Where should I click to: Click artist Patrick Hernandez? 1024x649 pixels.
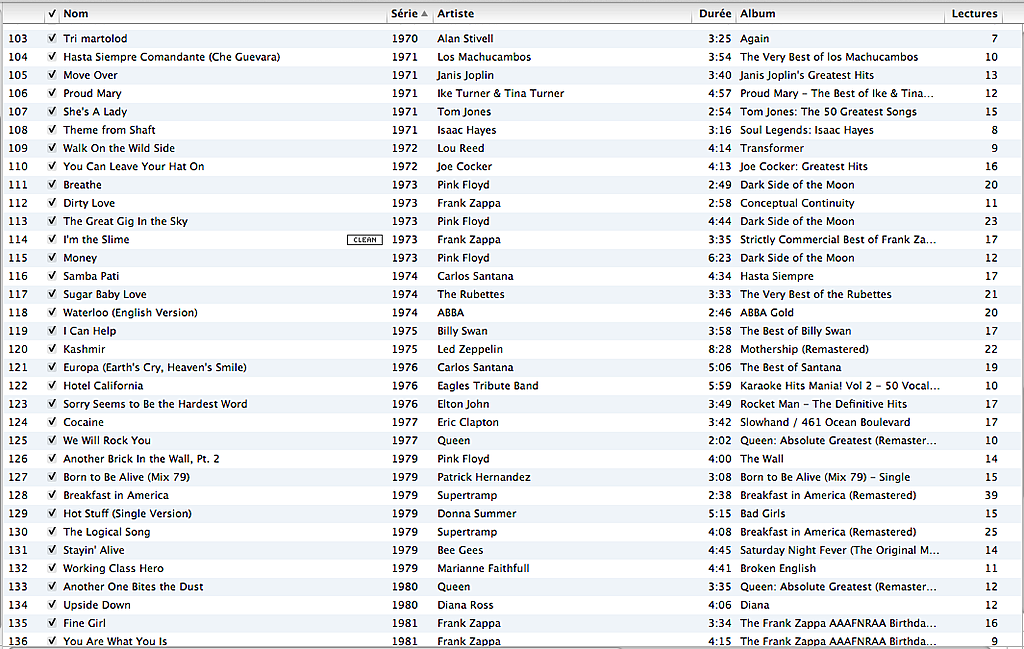483,477
